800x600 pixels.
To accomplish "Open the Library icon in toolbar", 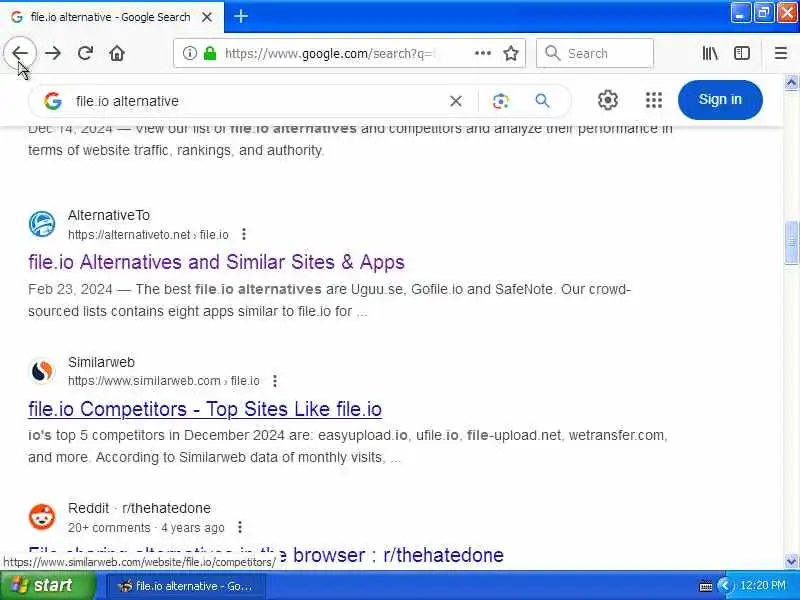I will click(x=710, y=53).
